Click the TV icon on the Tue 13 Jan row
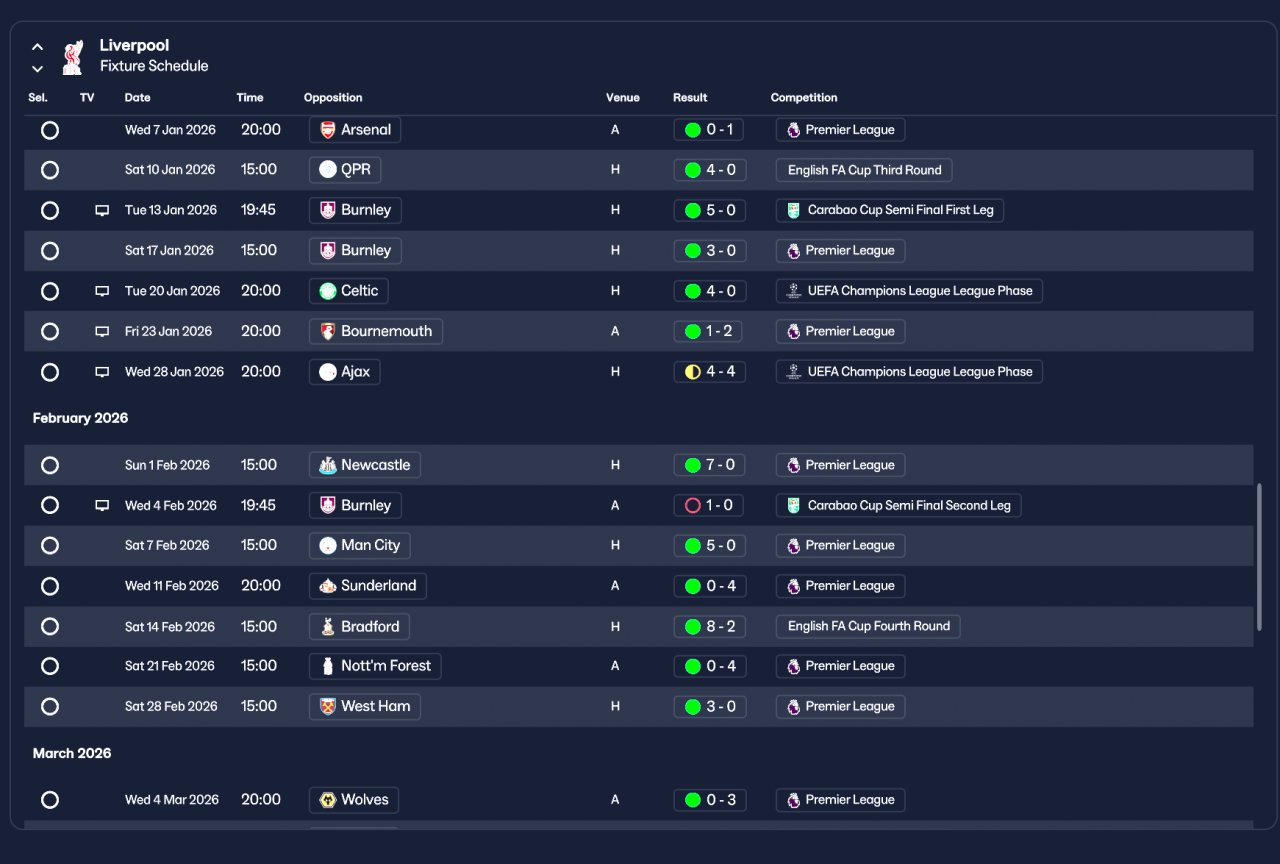This screenshot has width=1280, height=864. pos(102,210)
